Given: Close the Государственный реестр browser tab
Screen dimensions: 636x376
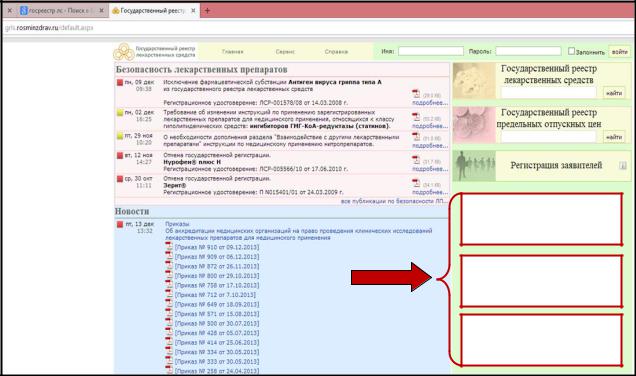Looking at the screenshot, I should (x=193, y=11).
